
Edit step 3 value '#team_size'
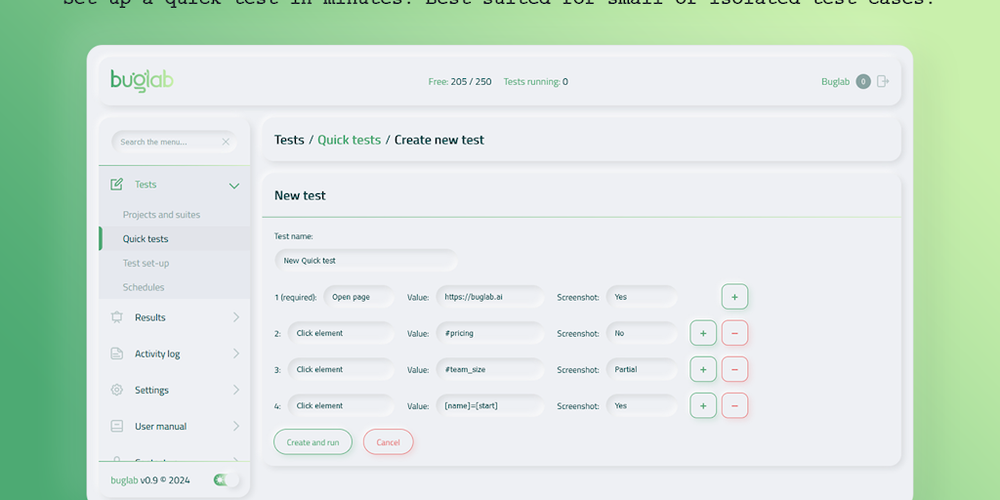[x=490, y=369]
